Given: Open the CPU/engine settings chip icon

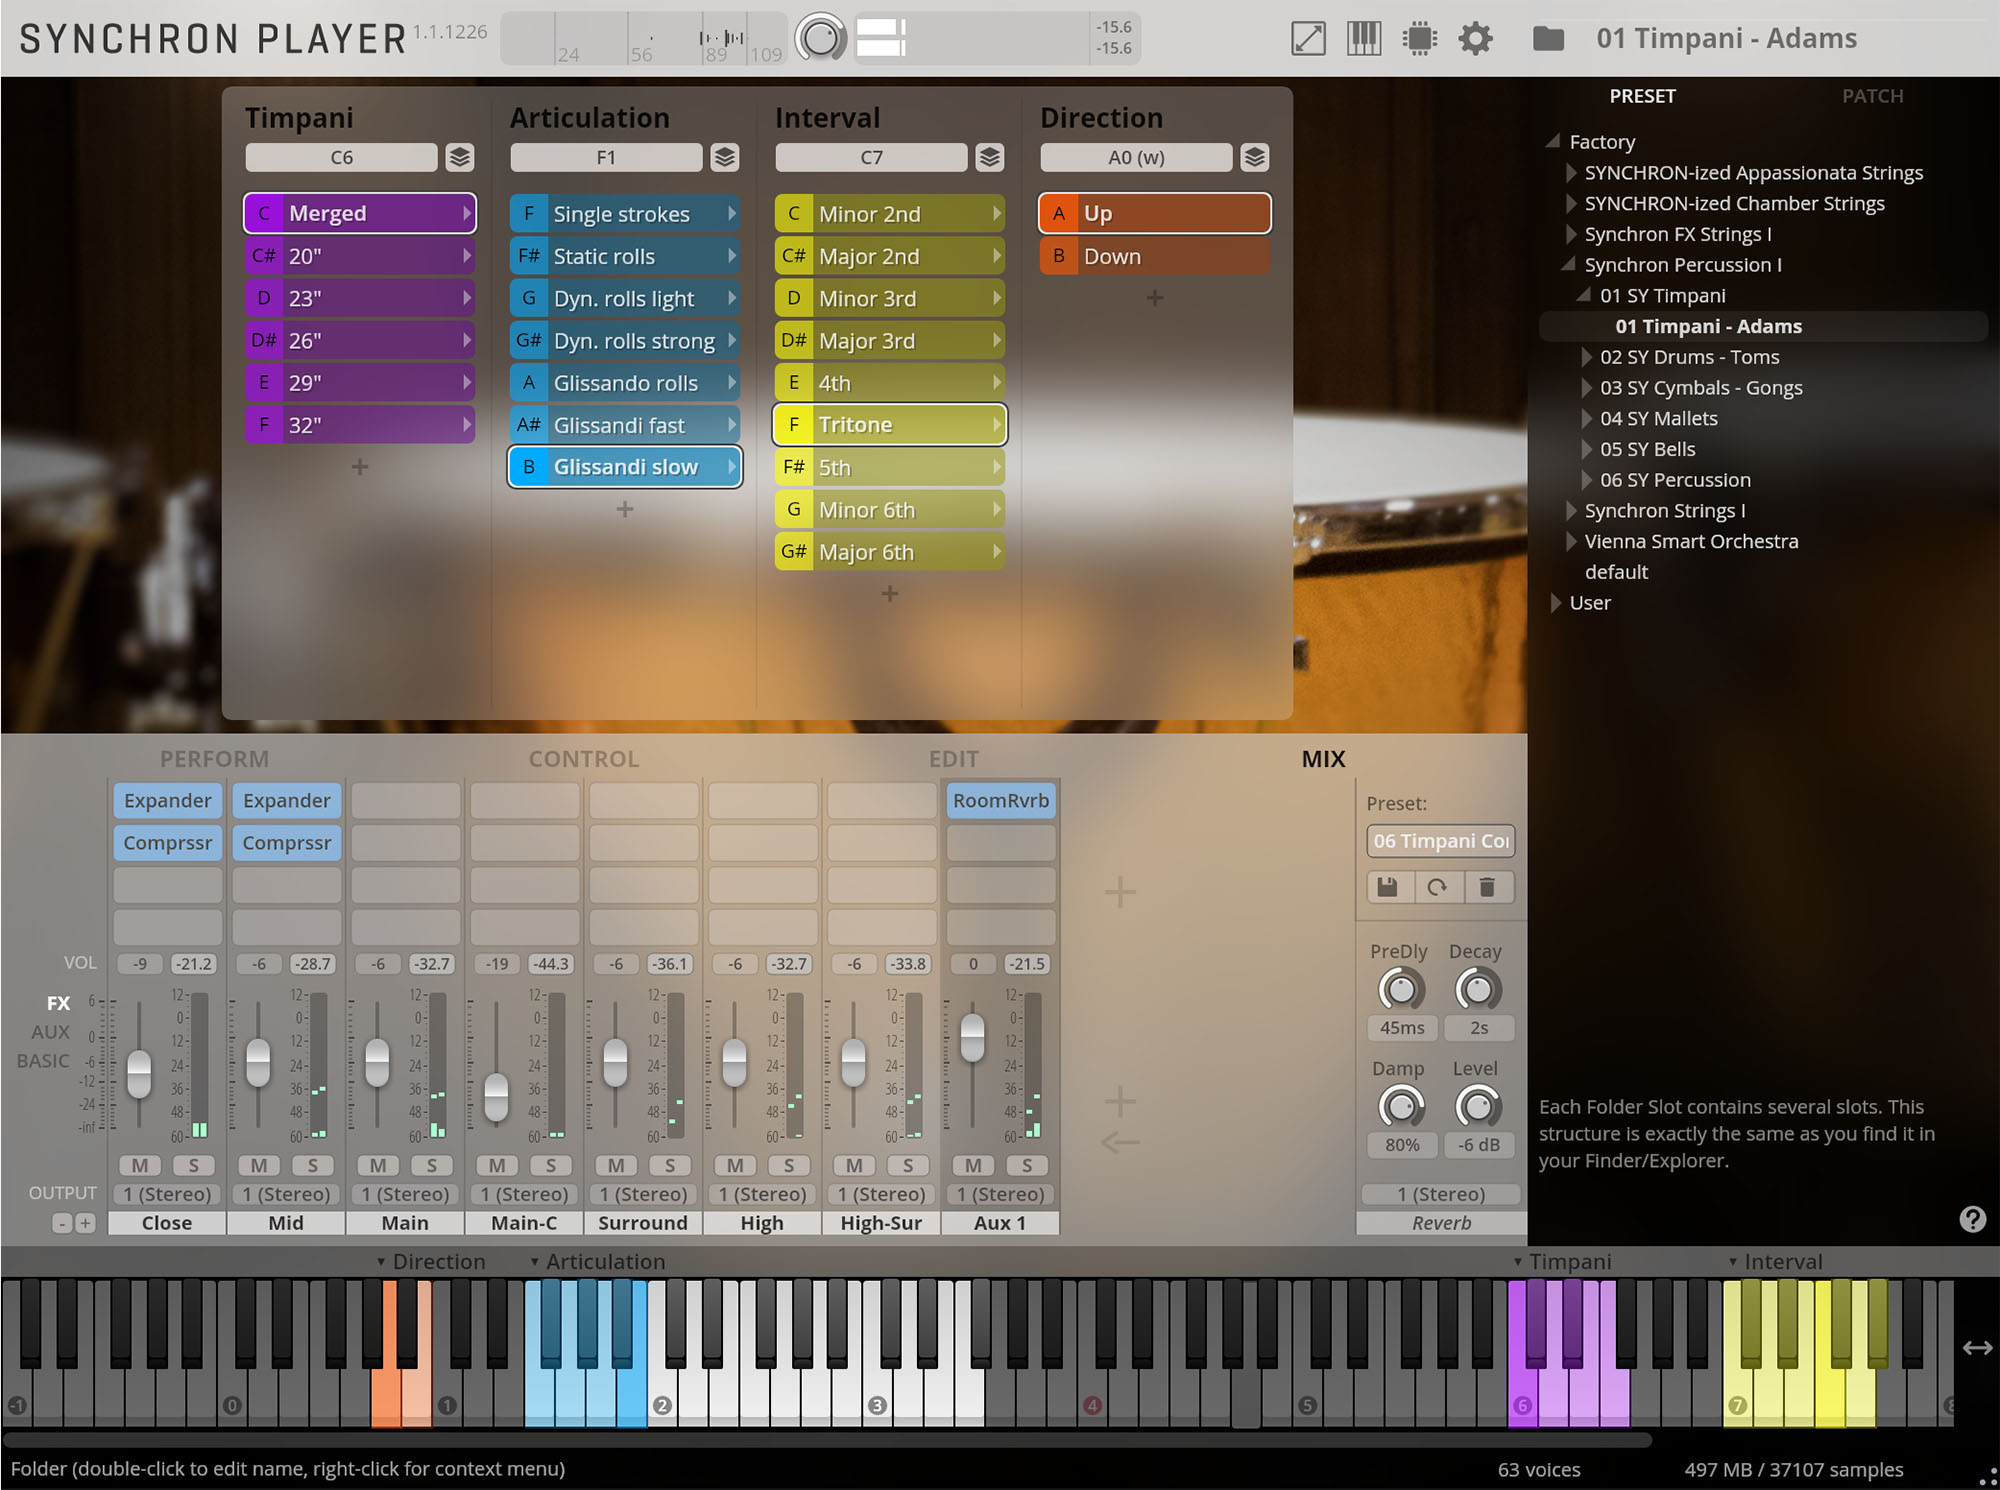Looking at the screenshot, I should (x=1419, y=39).
